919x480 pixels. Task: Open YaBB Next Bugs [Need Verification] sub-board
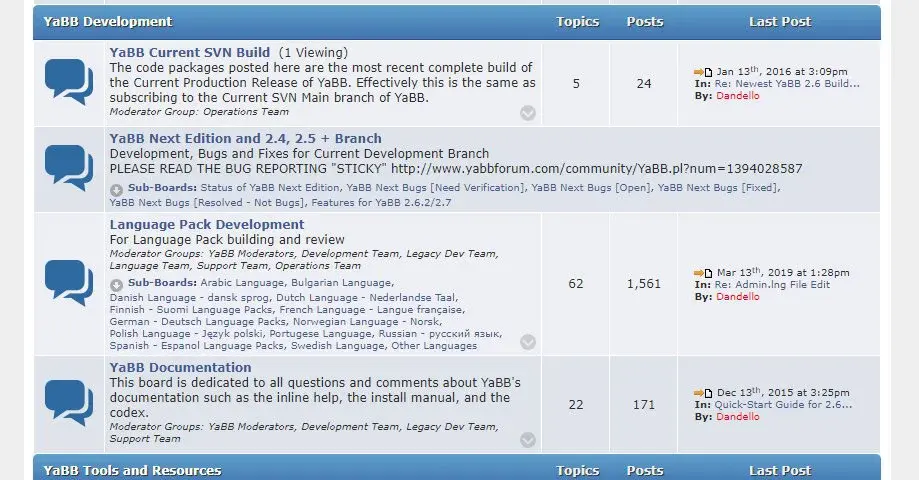435,188
